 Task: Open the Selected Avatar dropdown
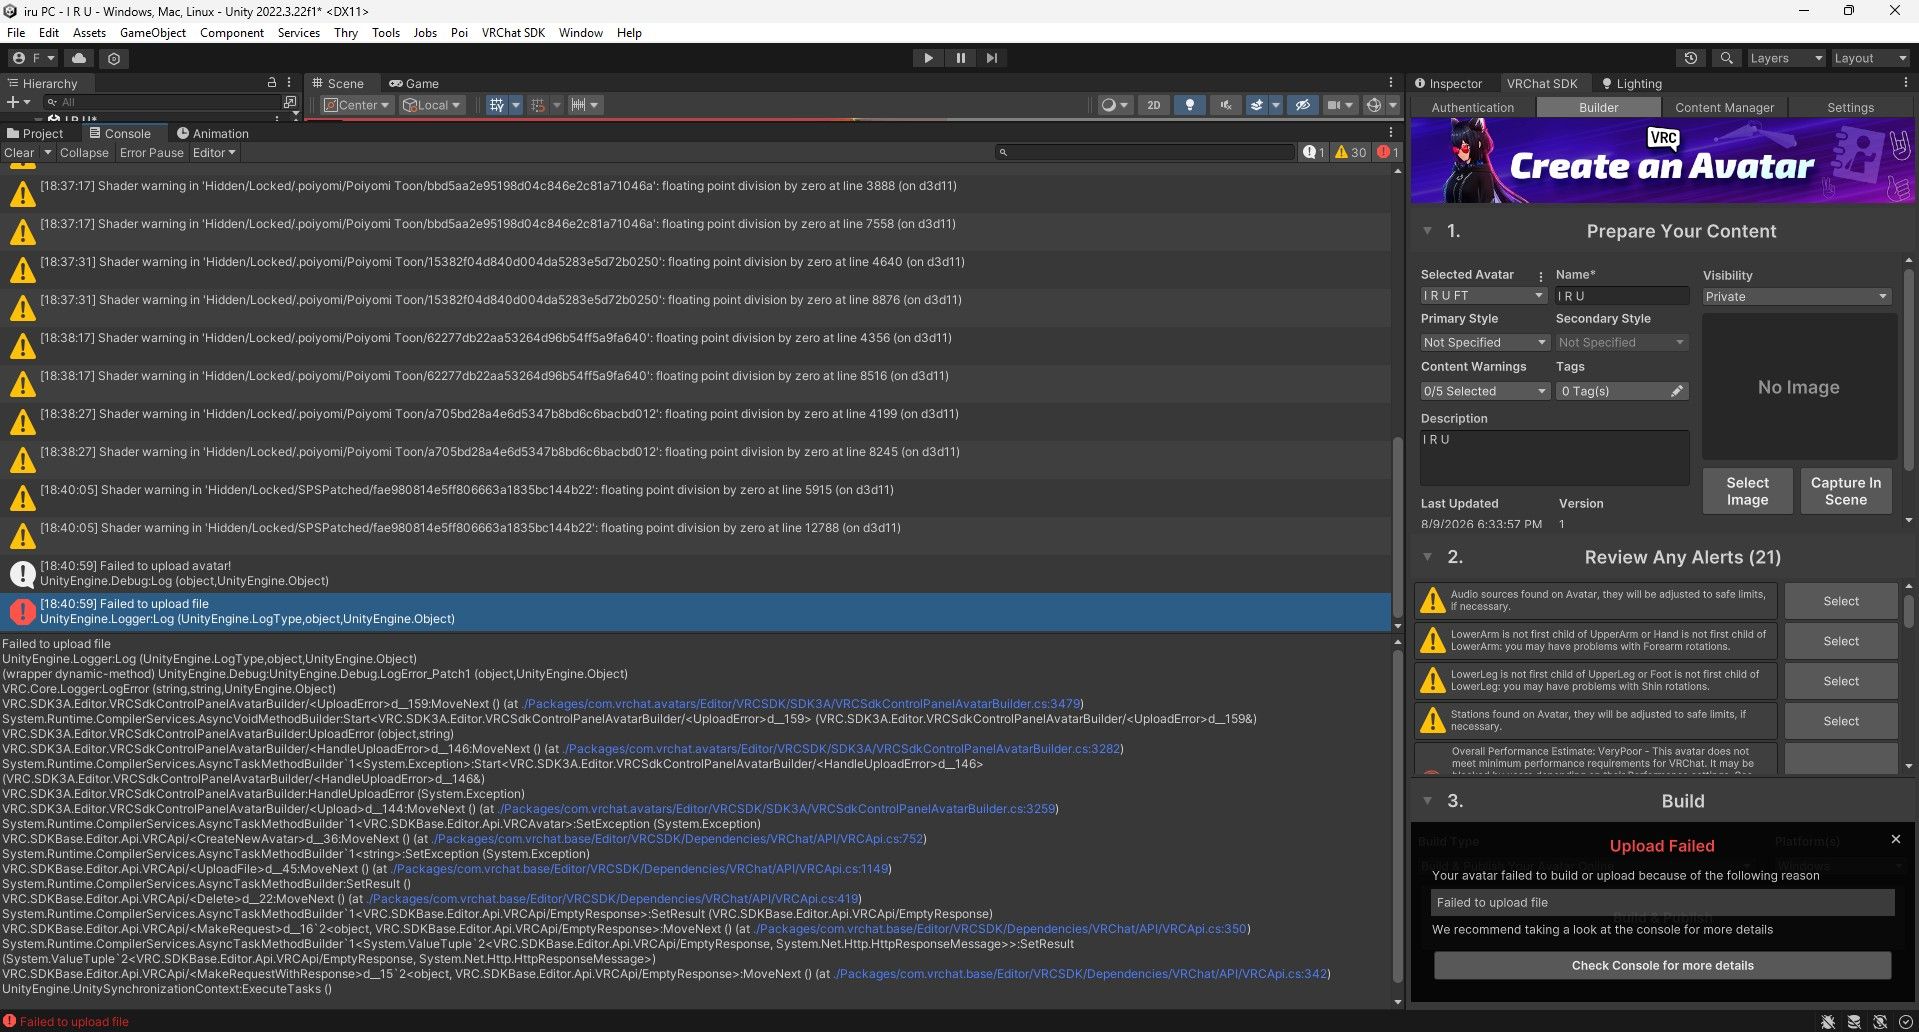coord(1484,296)
